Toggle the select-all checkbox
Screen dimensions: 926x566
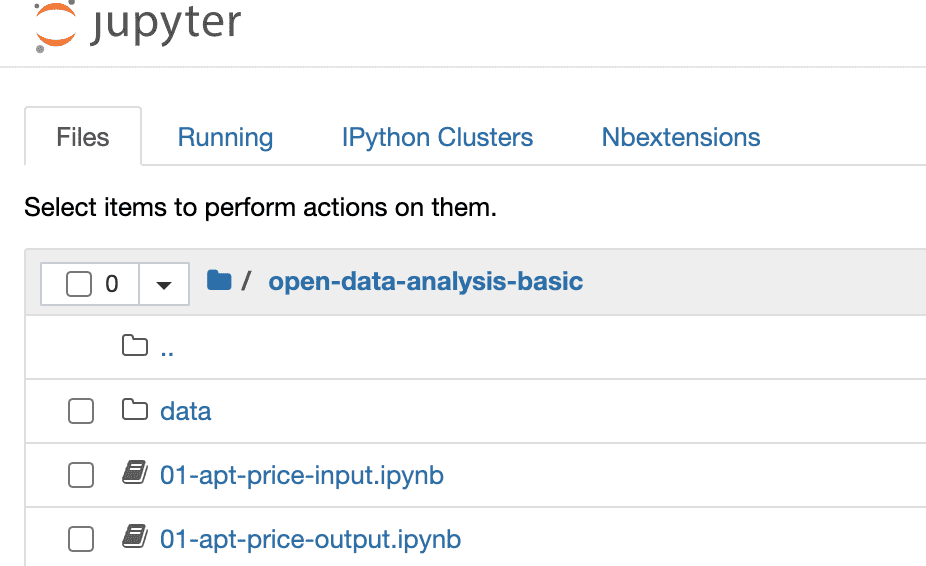(x=79, y=284)
